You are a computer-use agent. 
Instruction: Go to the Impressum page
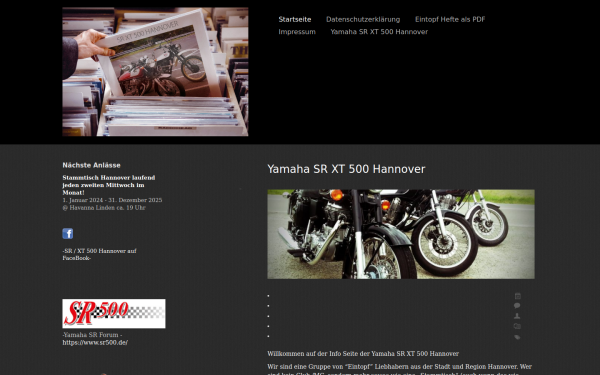[x=297, y=32]
